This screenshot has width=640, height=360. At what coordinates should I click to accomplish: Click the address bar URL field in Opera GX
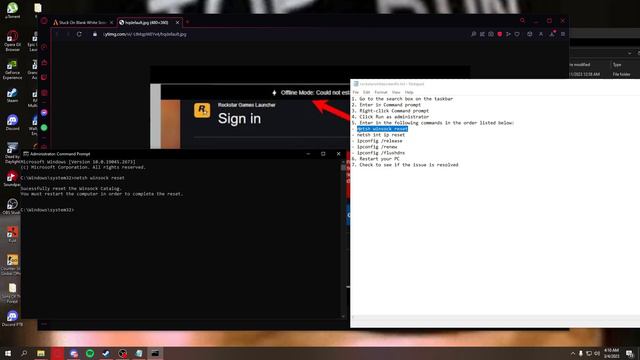click(282, 34)
